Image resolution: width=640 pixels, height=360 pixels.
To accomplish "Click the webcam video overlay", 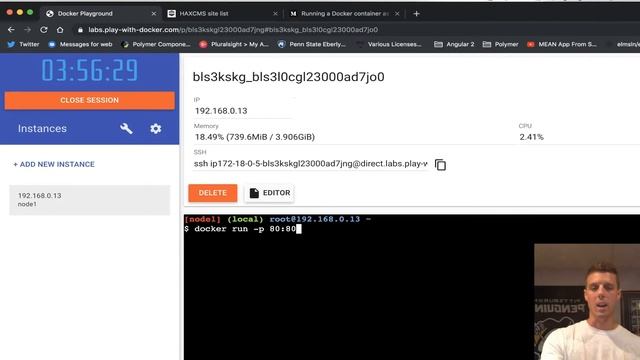I will point(587,302).
